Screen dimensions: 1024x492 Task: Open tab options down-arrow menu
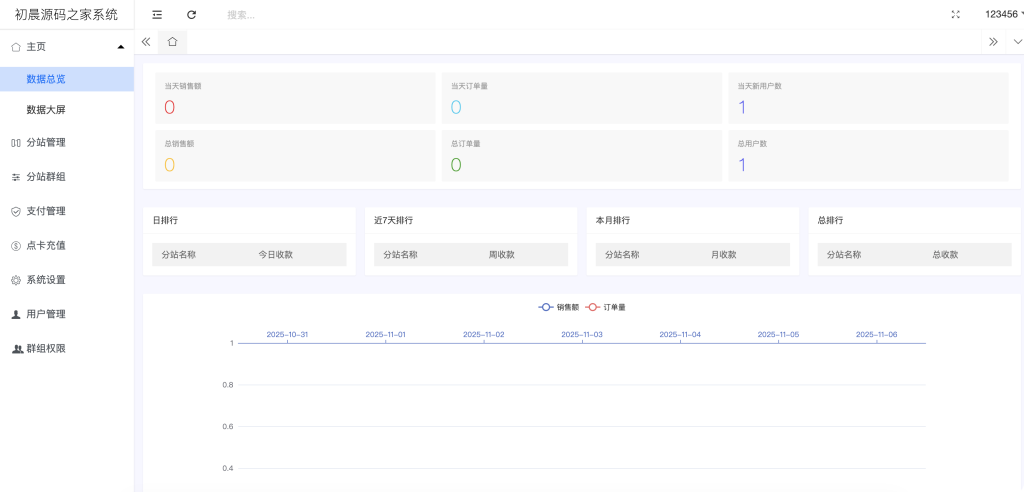coord(1017,42)
